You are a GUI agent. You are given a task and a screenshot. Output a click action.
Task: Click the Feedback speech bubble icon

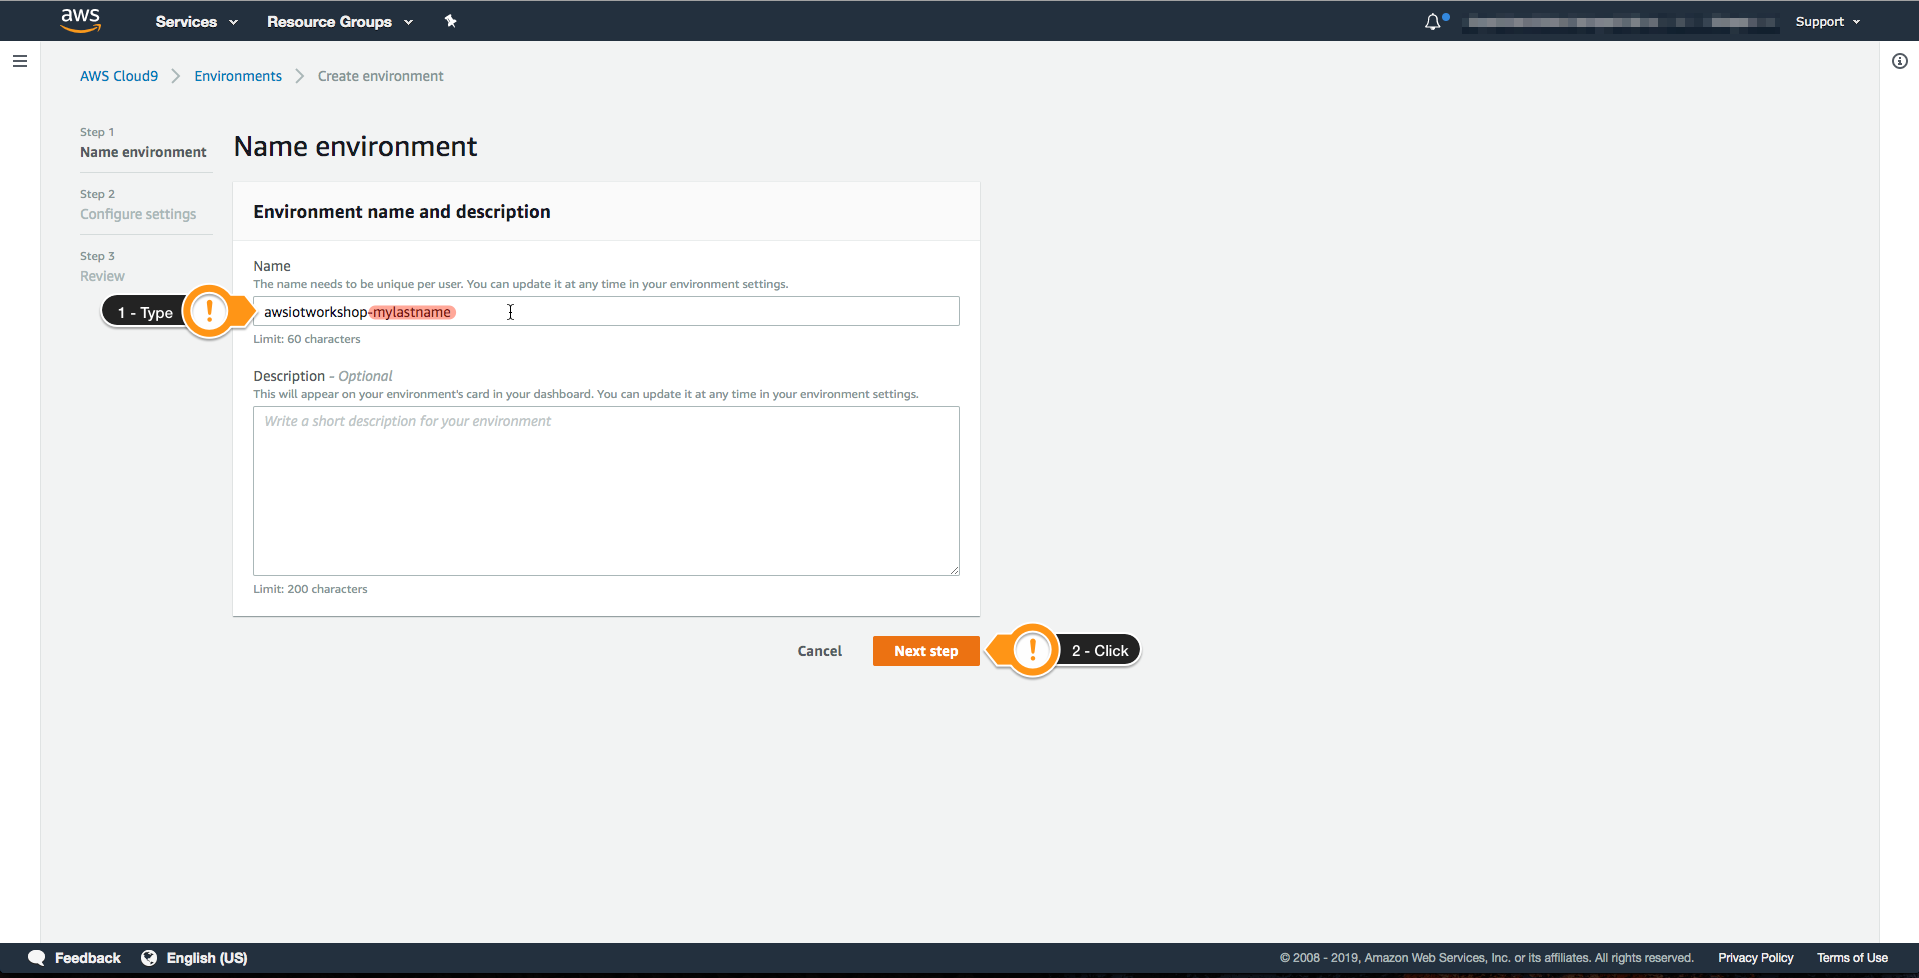(x=37, y=958)
